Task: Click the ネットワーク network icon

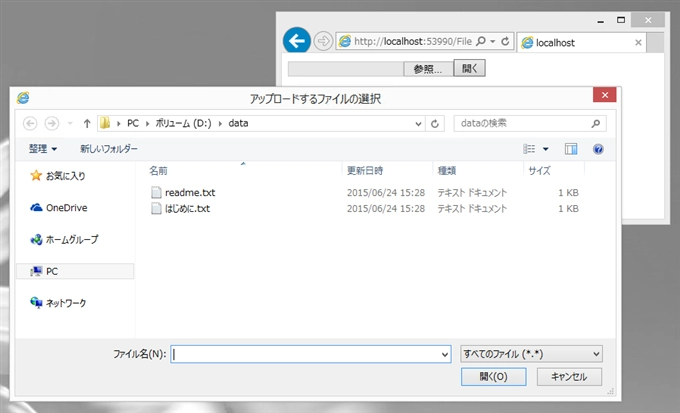Action: click(x=36, y=302)
